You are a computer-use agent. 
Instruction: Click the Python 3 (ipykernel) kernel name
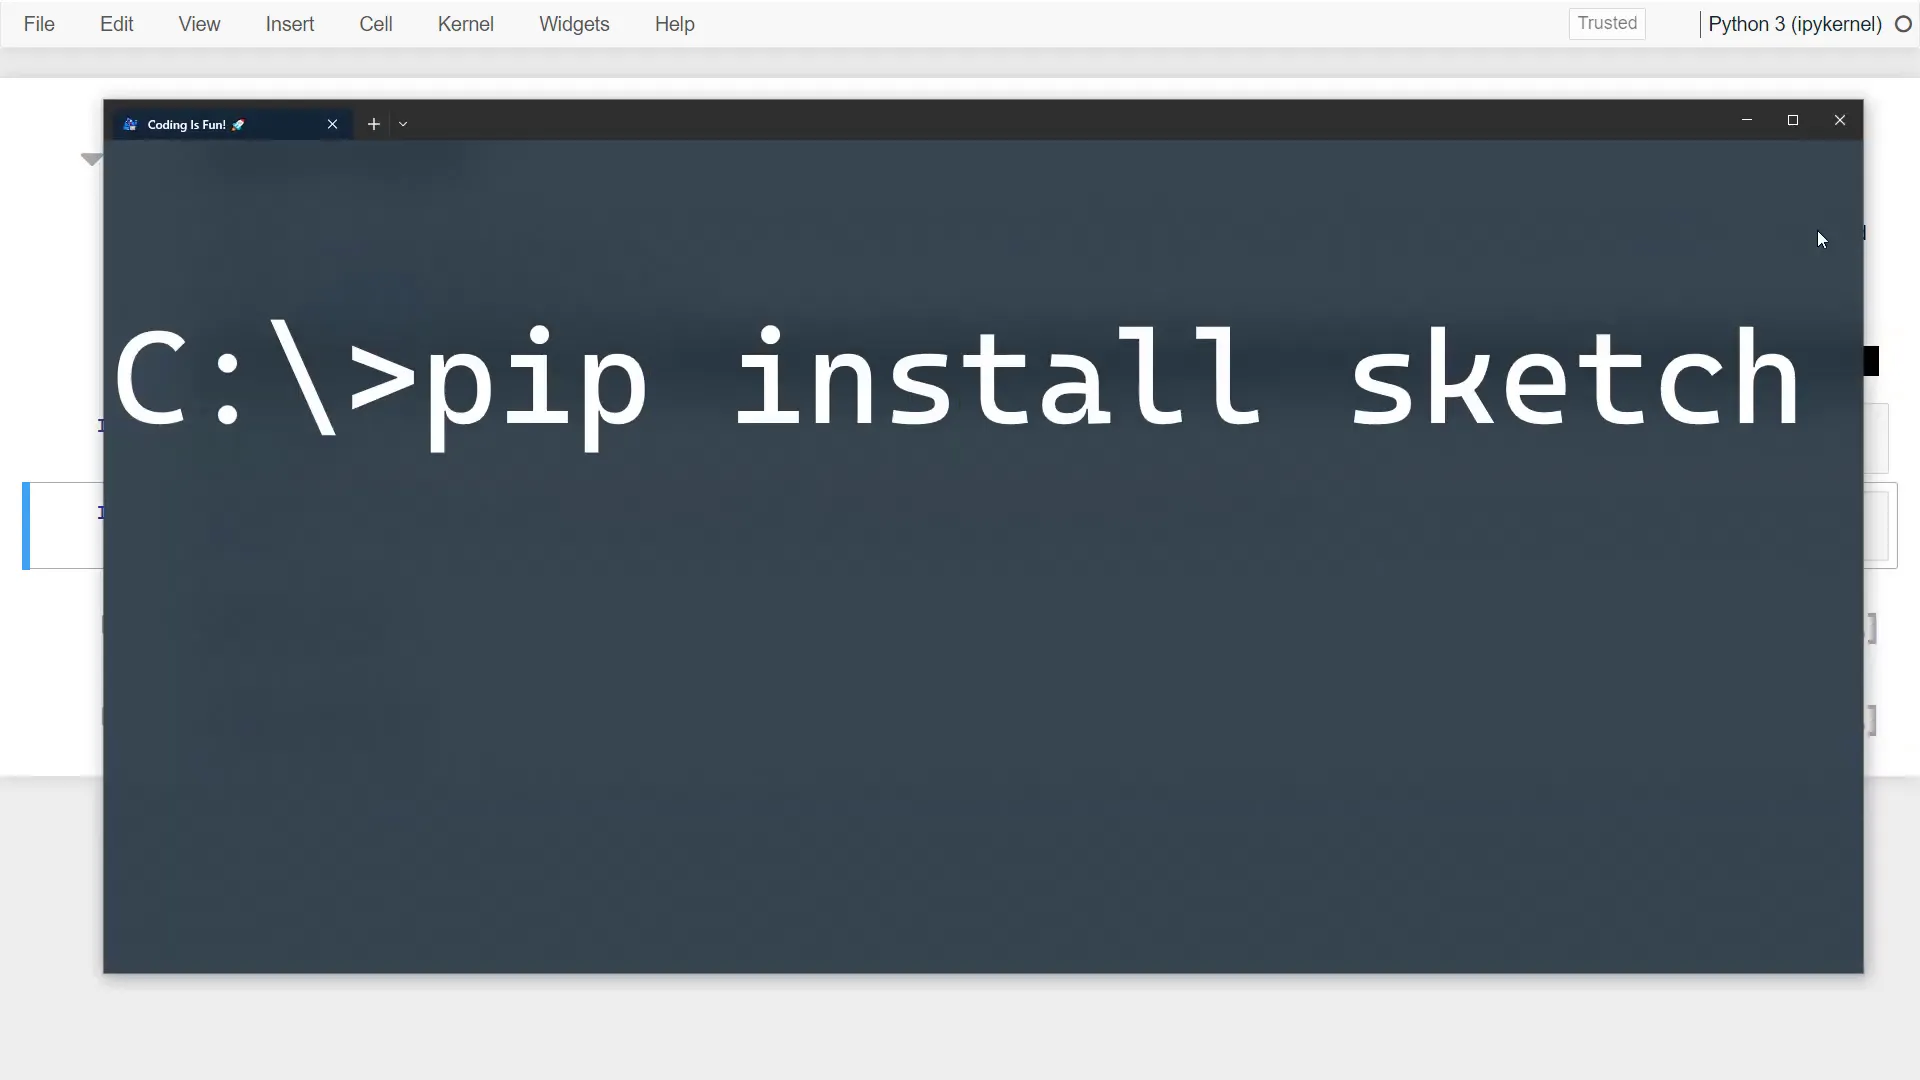tap(1792, 24)
